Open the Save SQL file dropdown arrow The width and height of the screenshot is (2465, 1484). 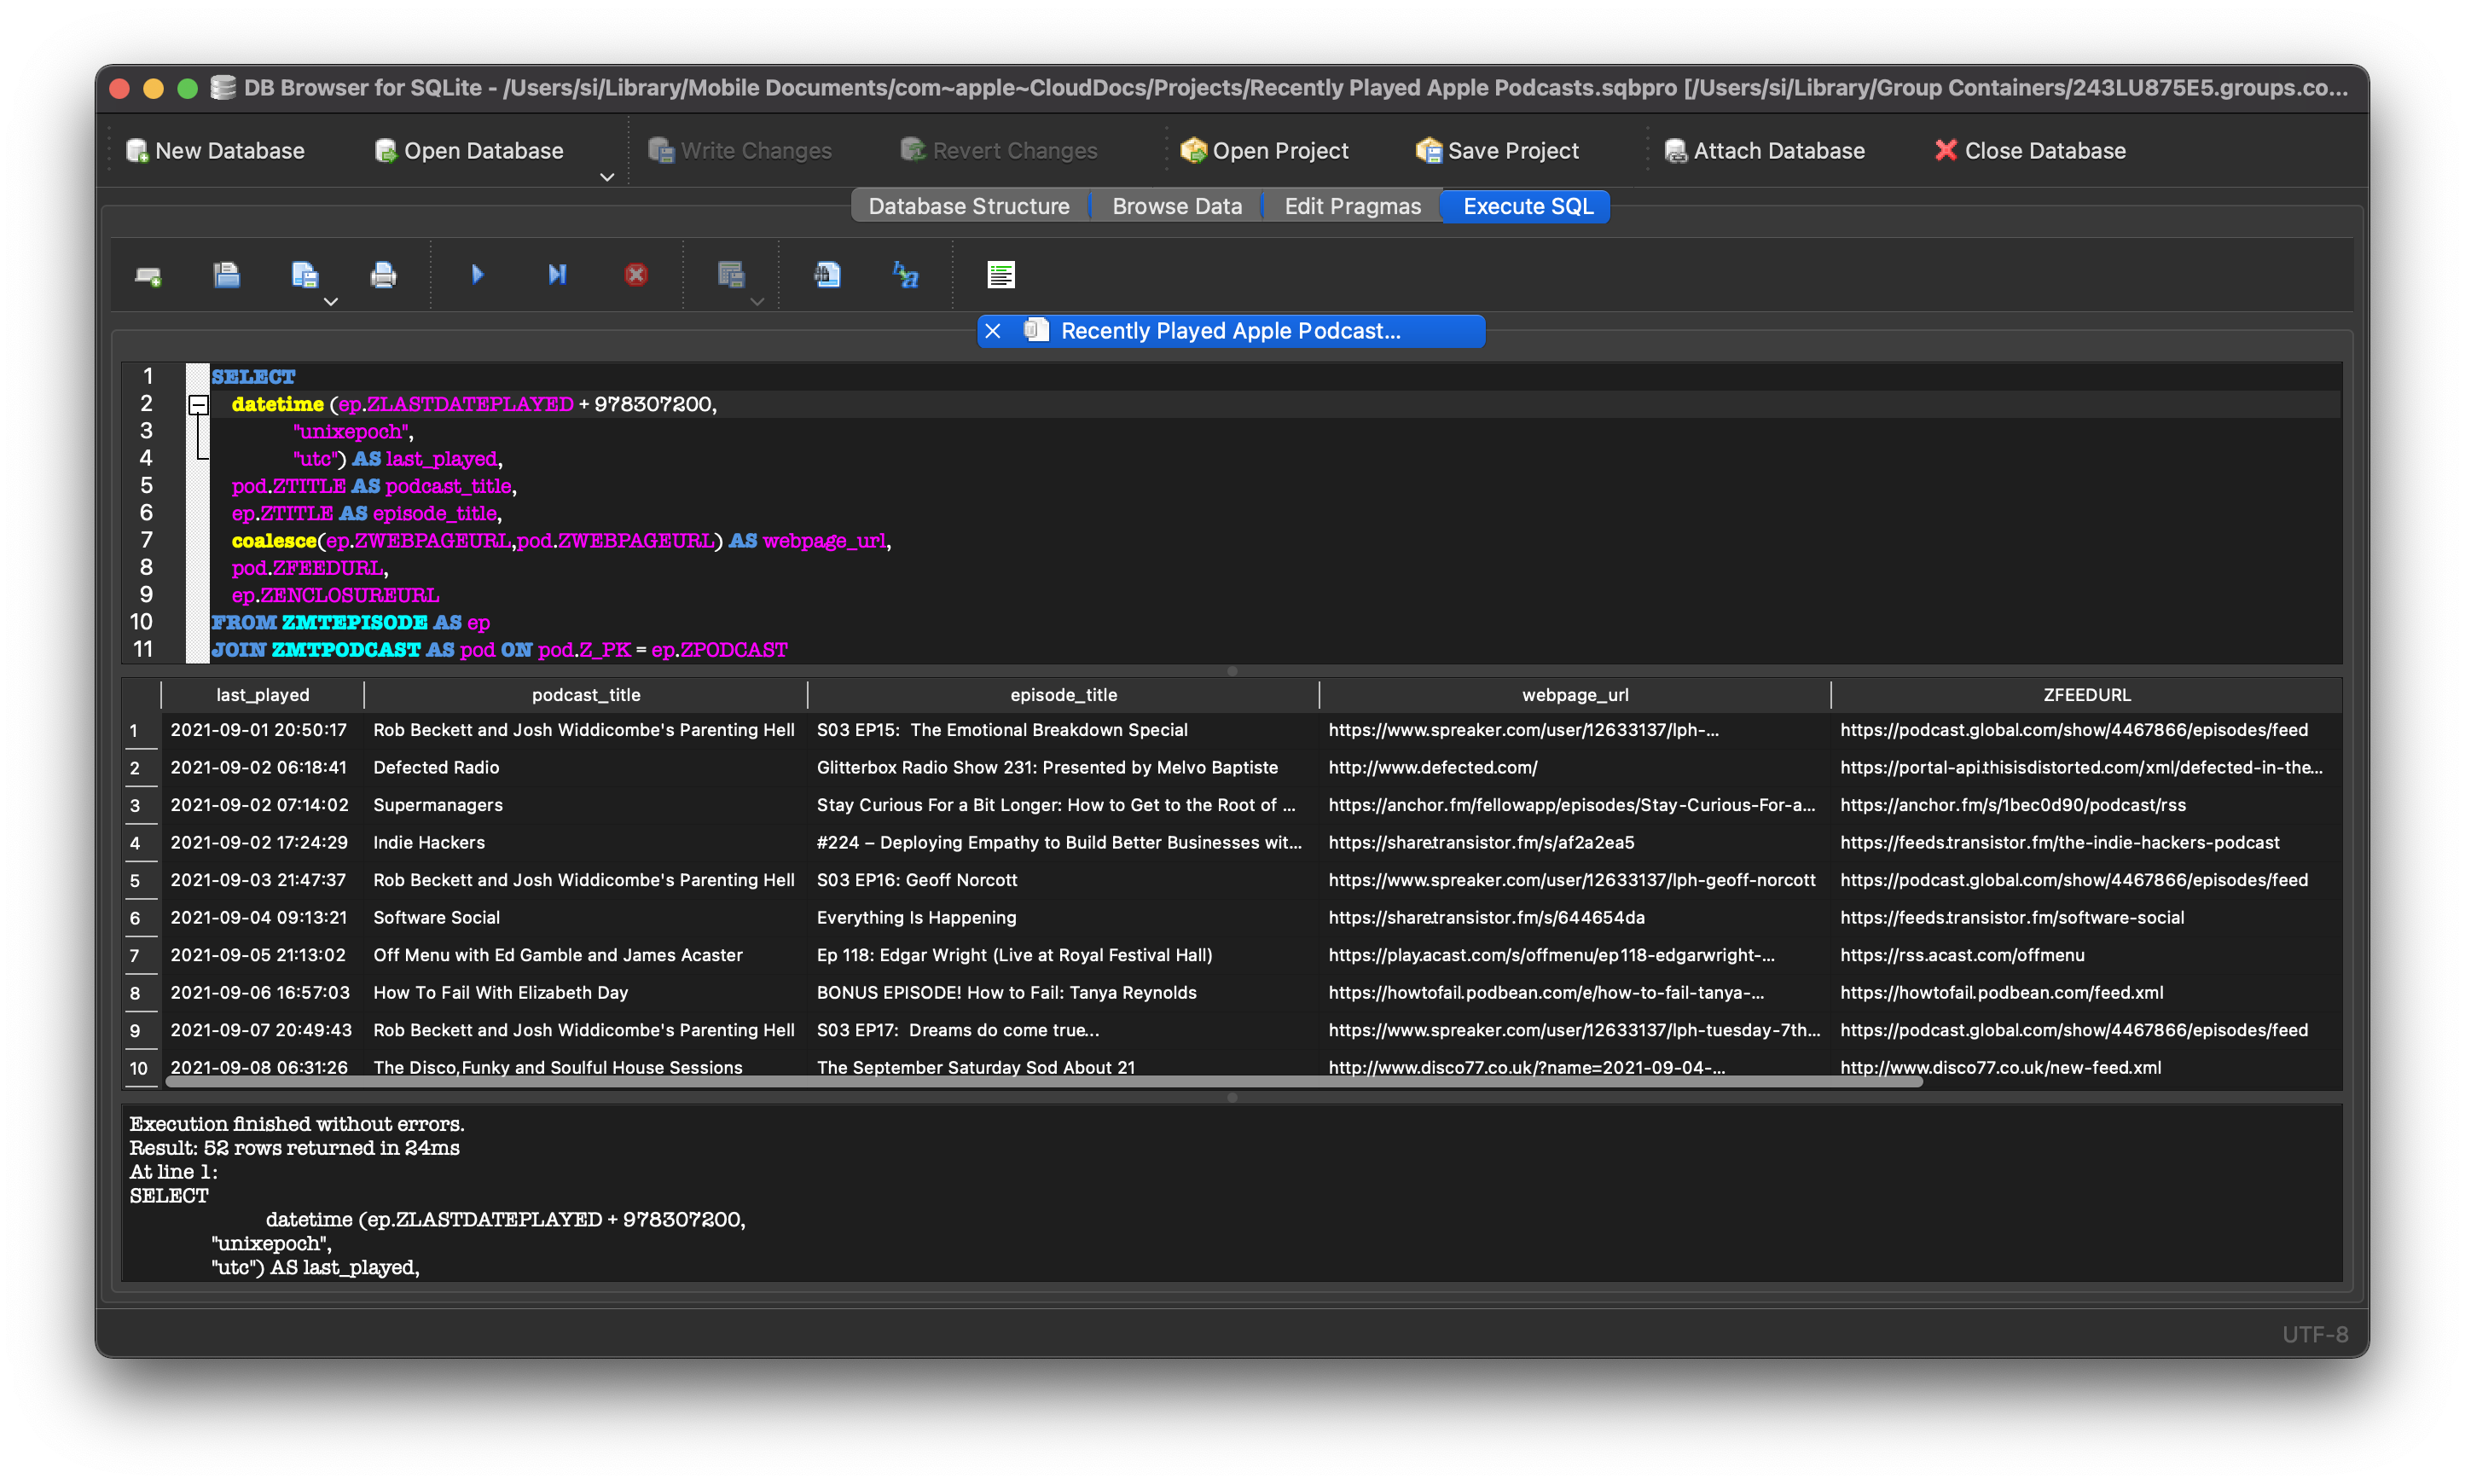click(x=331, y=301)
